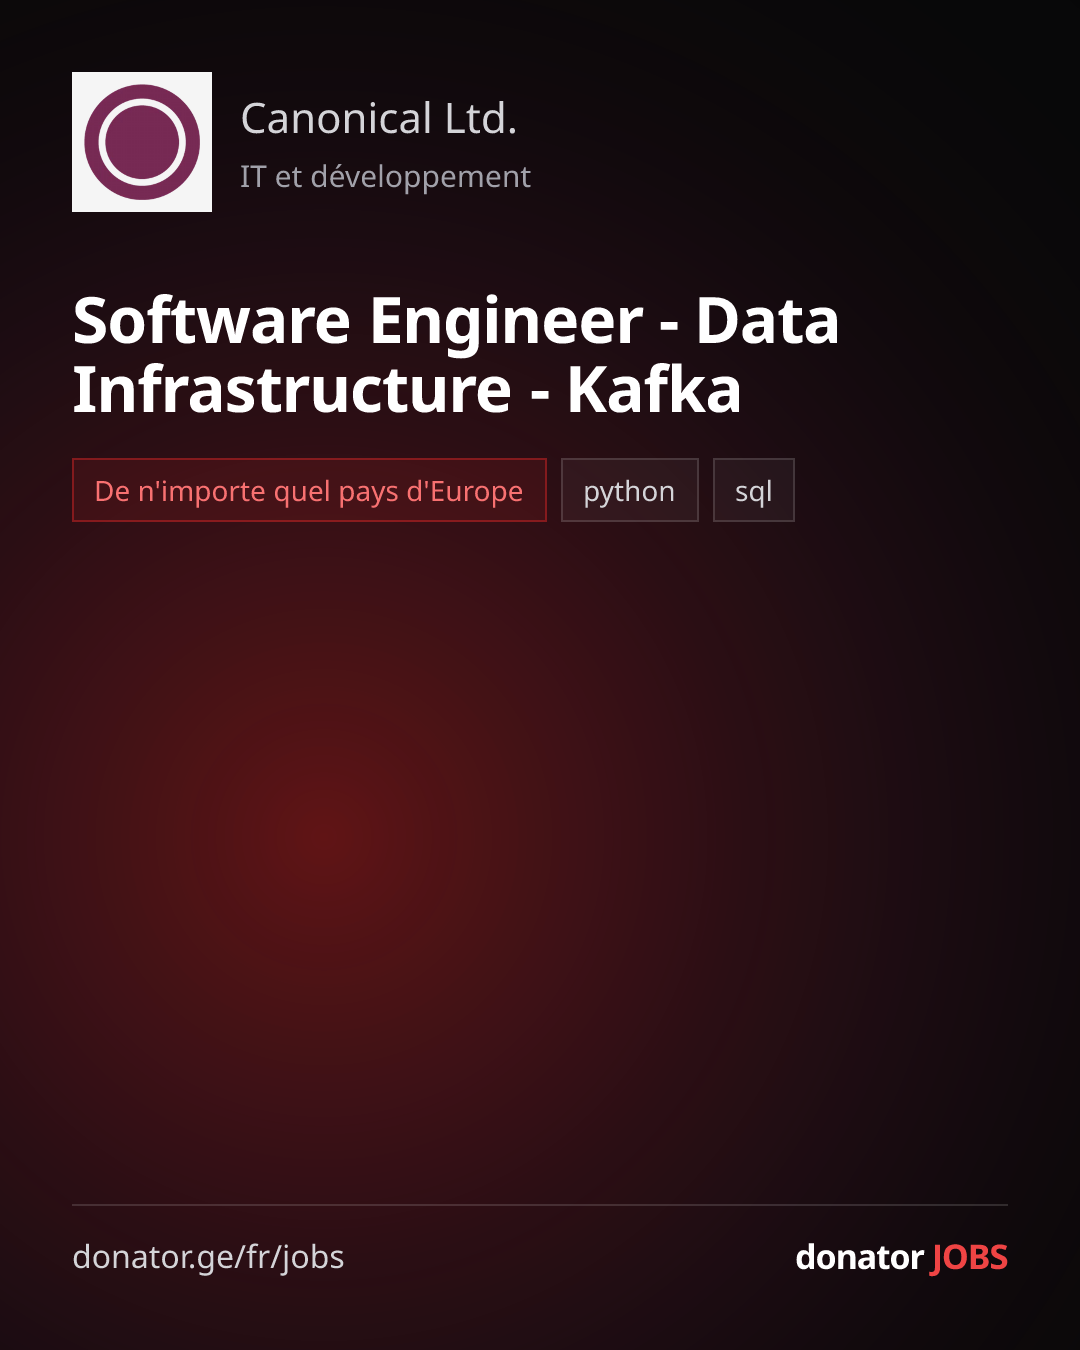Click the De n'importe quel pays d'Europe tag

309,490
